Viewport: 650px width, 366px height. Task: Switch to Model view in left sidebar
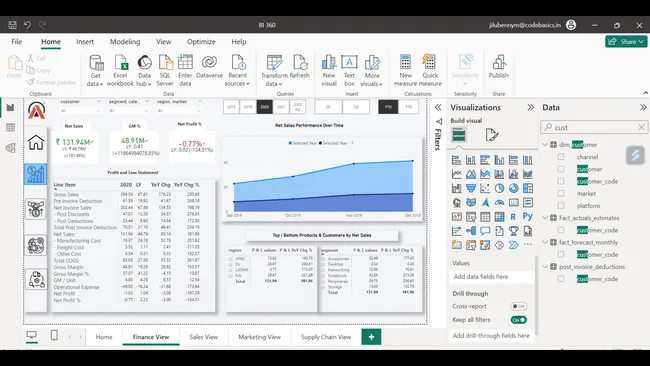(10, 148)
